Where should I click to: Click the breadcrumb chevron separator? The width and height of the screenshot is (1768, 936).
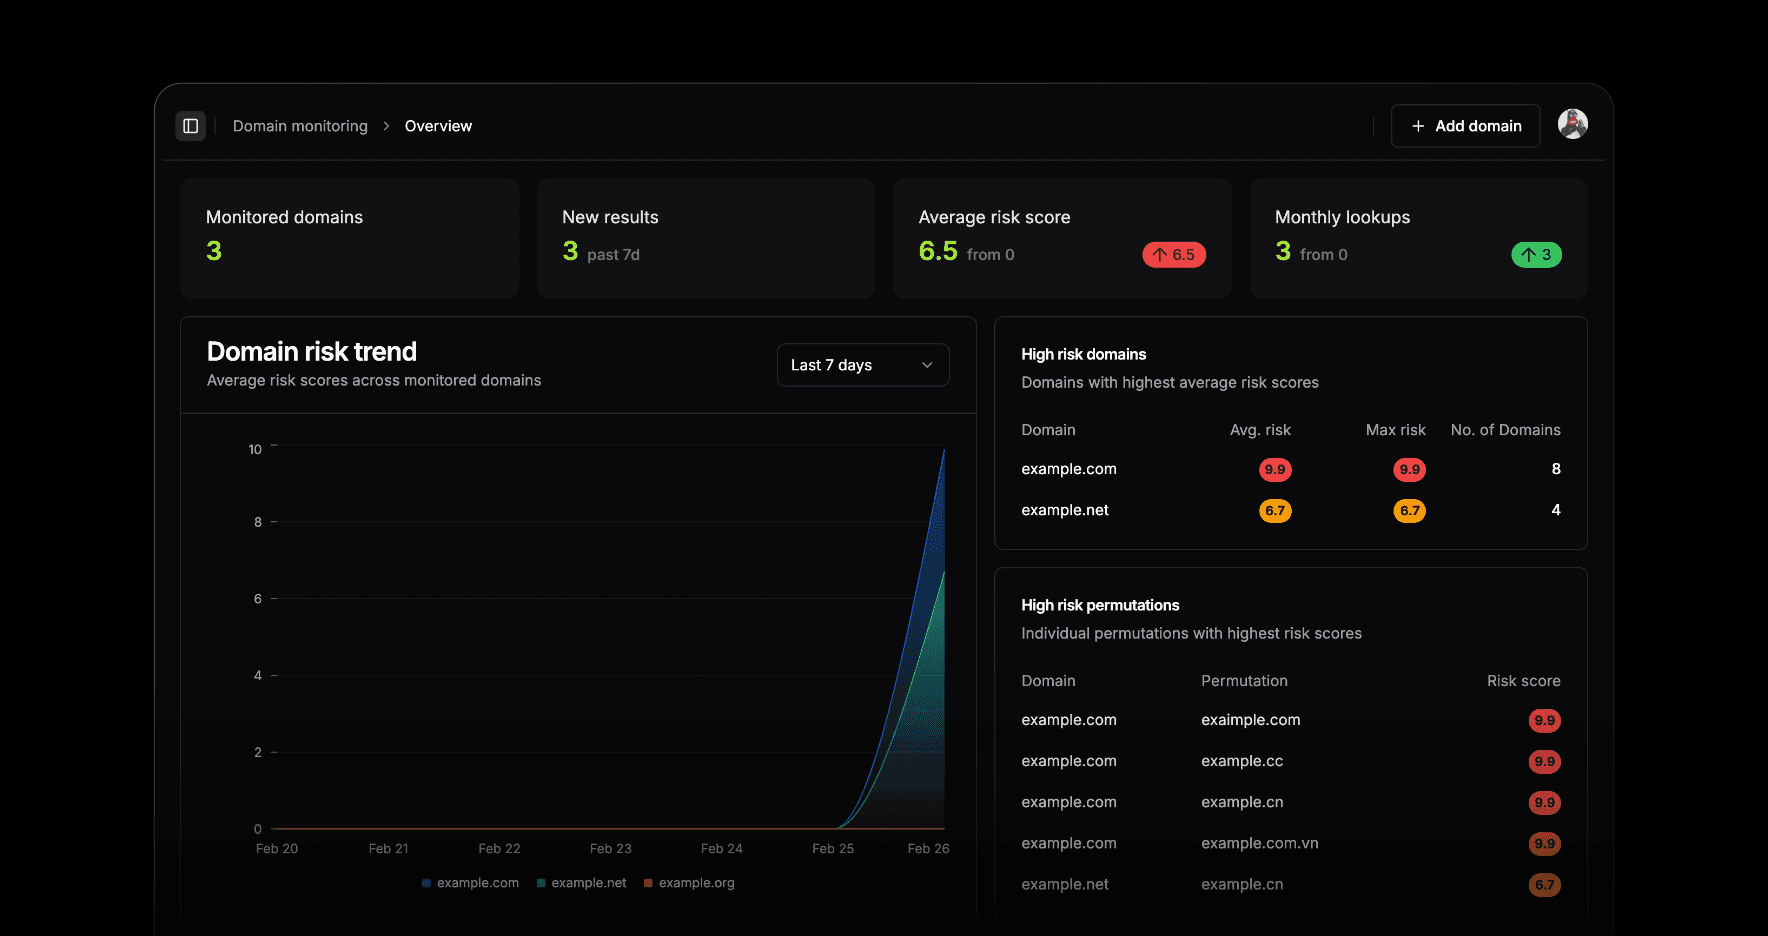tap(386, 126)
